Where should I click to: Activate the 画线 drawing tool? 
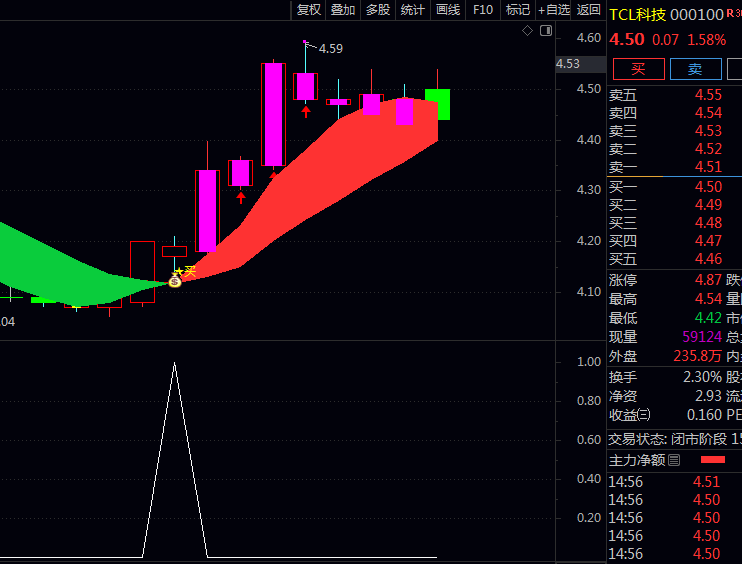tap(448, 10)
